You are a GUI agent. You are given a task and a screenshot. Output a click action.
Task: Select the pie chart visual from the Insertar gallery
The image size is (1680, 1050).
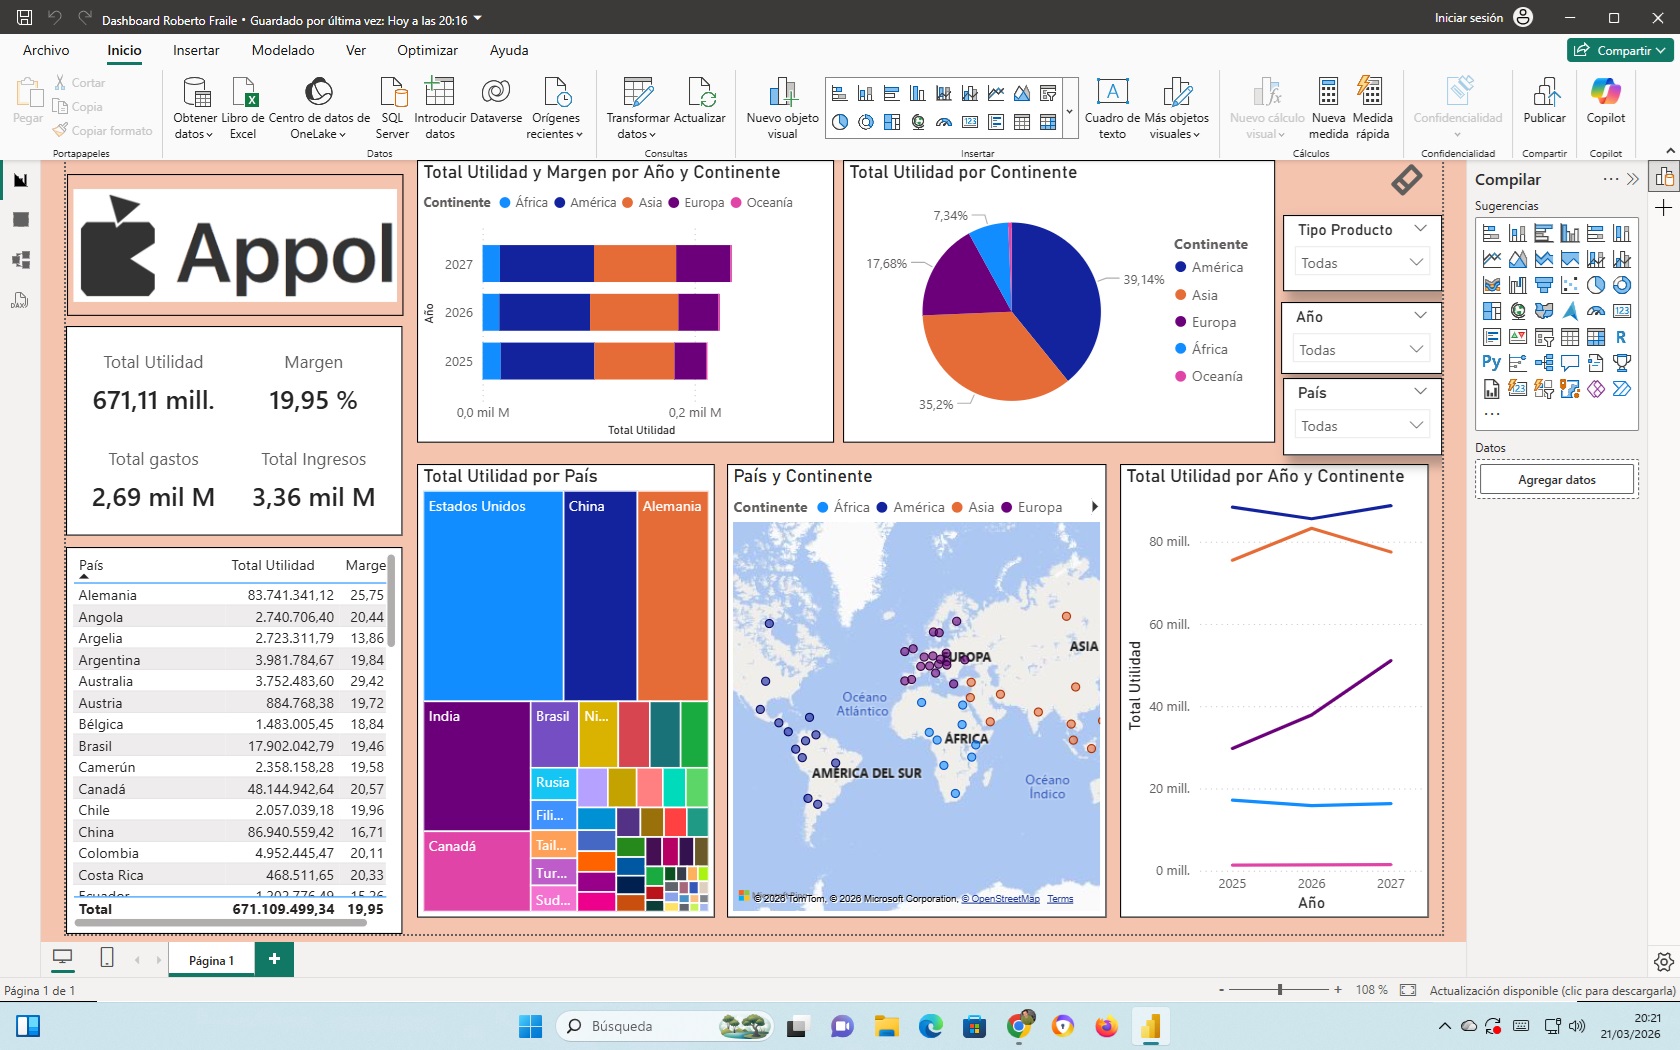point(839,121)
